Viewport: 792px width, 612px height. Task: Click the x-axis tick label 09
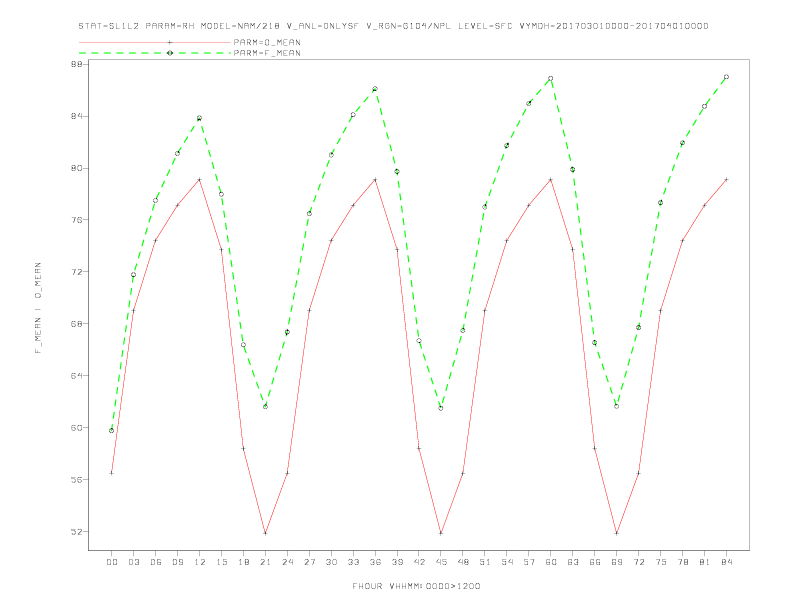177,562
